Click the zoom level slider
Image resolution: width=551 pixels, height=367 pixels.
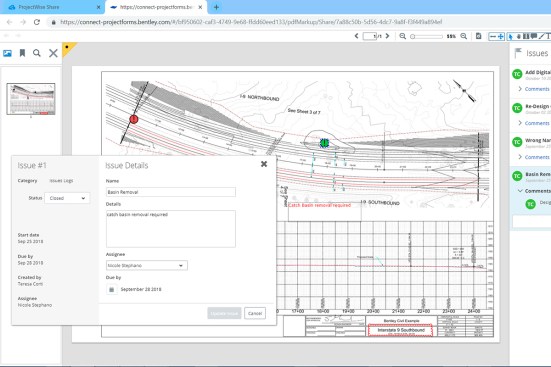(427, 36)
